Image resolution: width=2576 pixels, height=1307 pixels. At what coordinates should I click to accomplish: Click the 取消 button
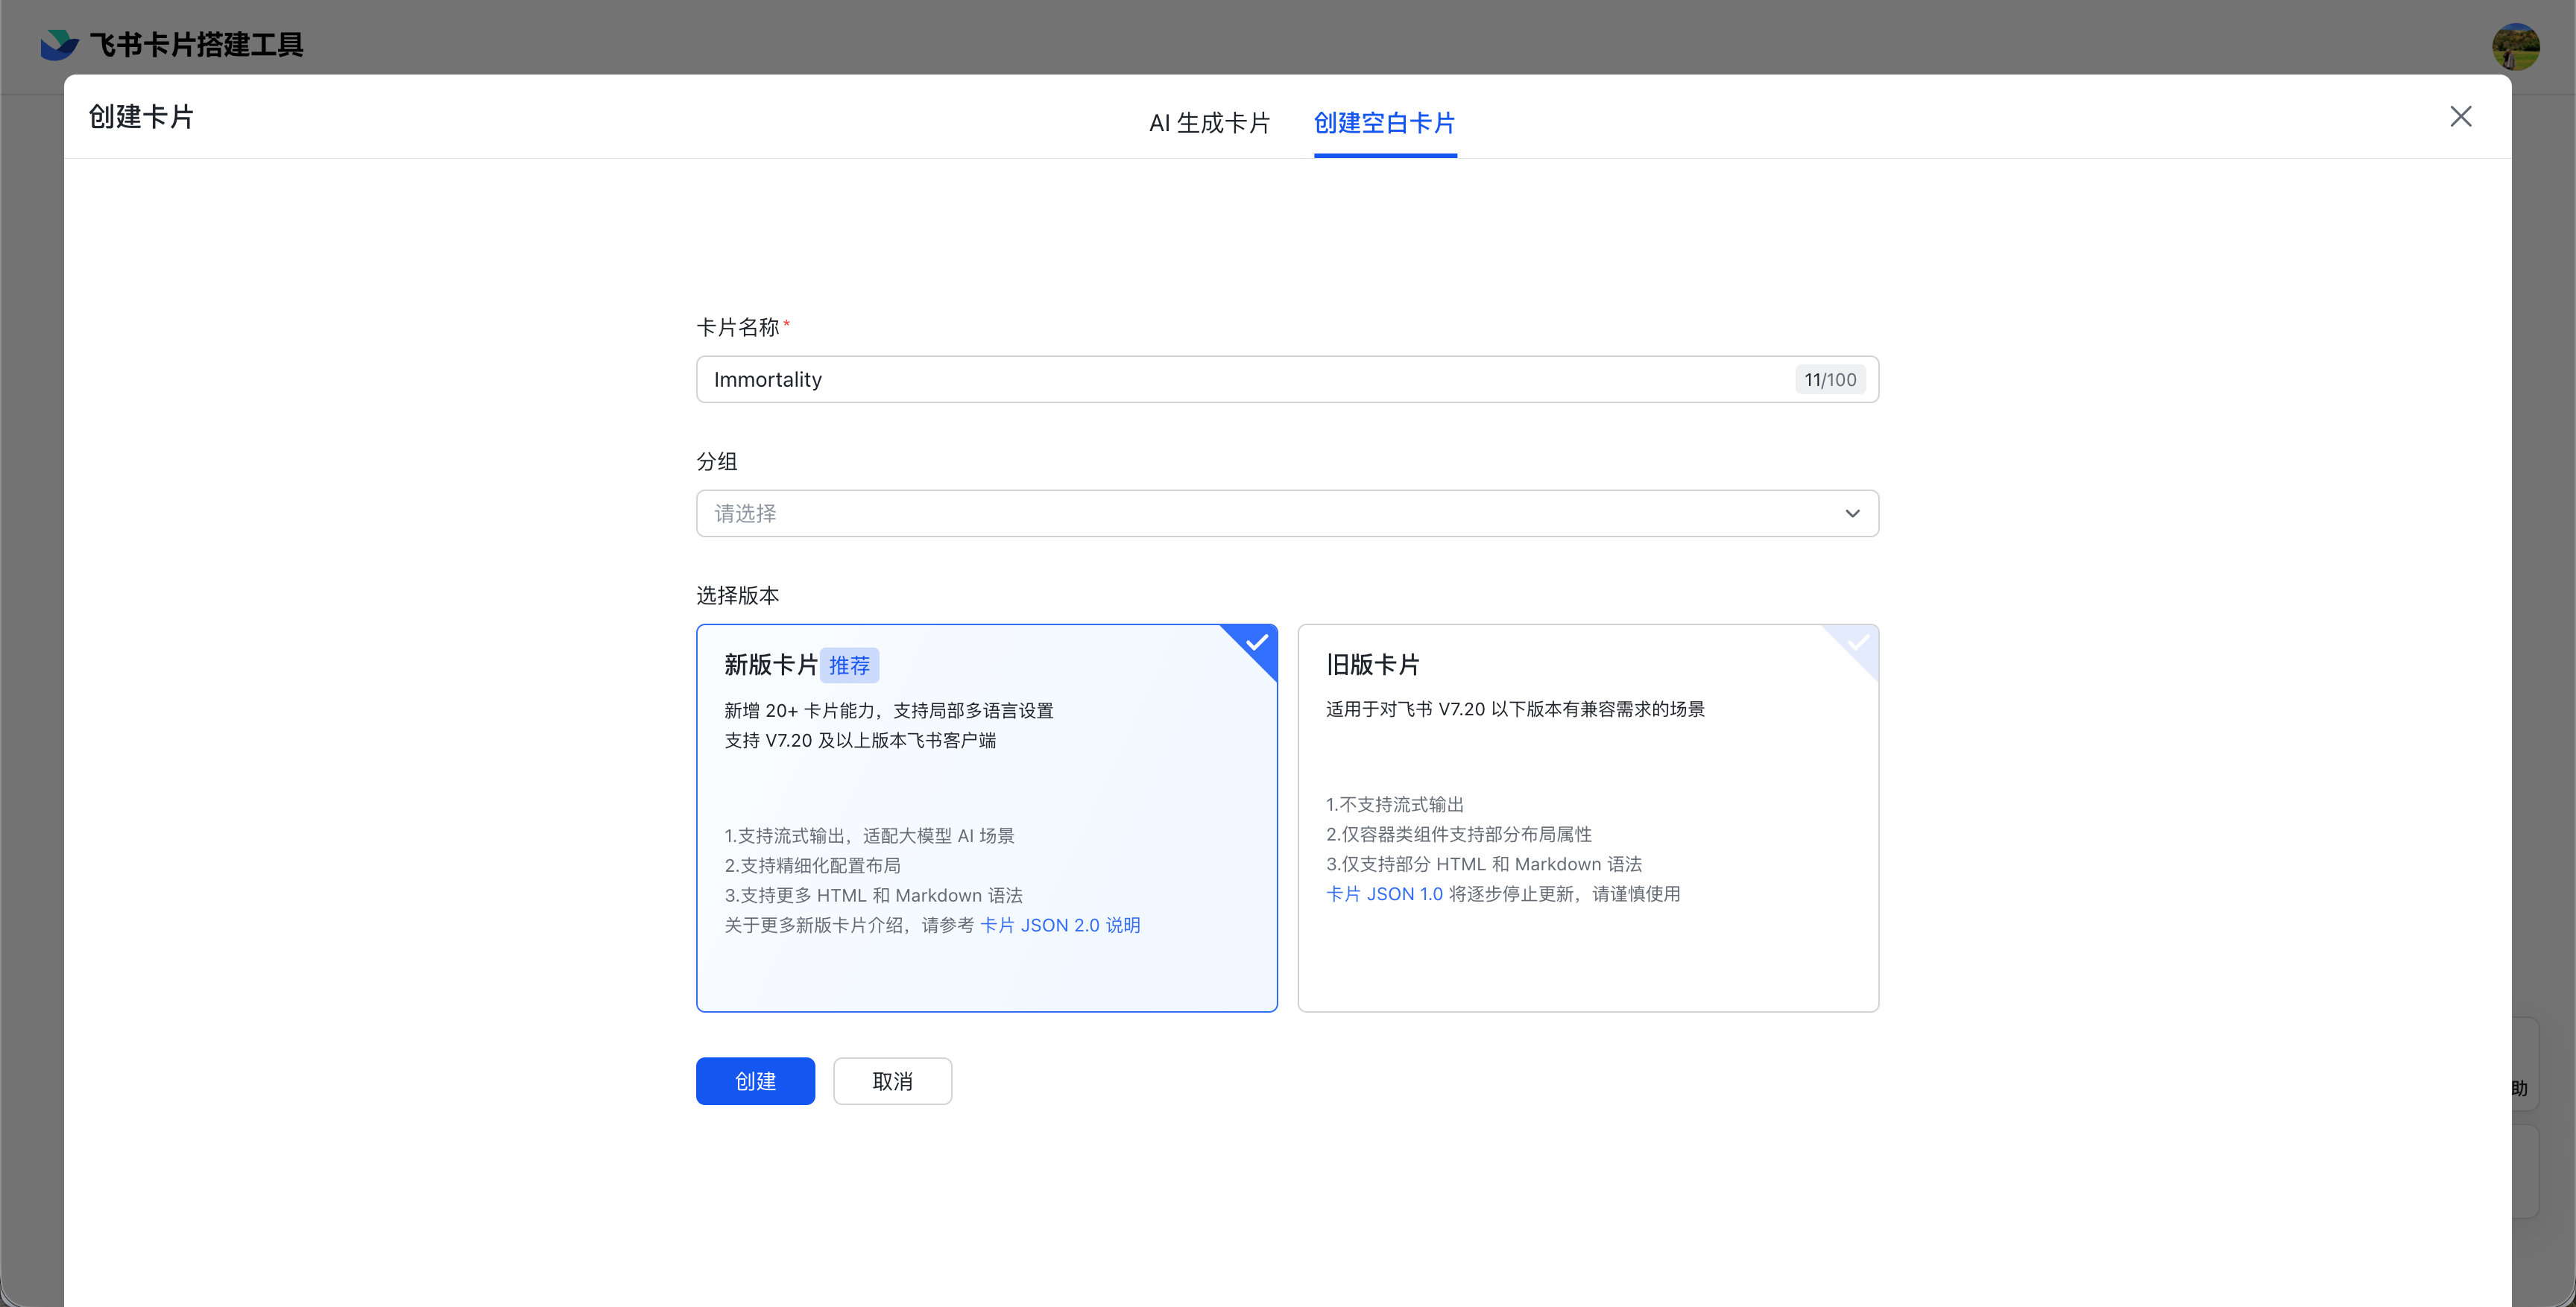coord(892,1081)
